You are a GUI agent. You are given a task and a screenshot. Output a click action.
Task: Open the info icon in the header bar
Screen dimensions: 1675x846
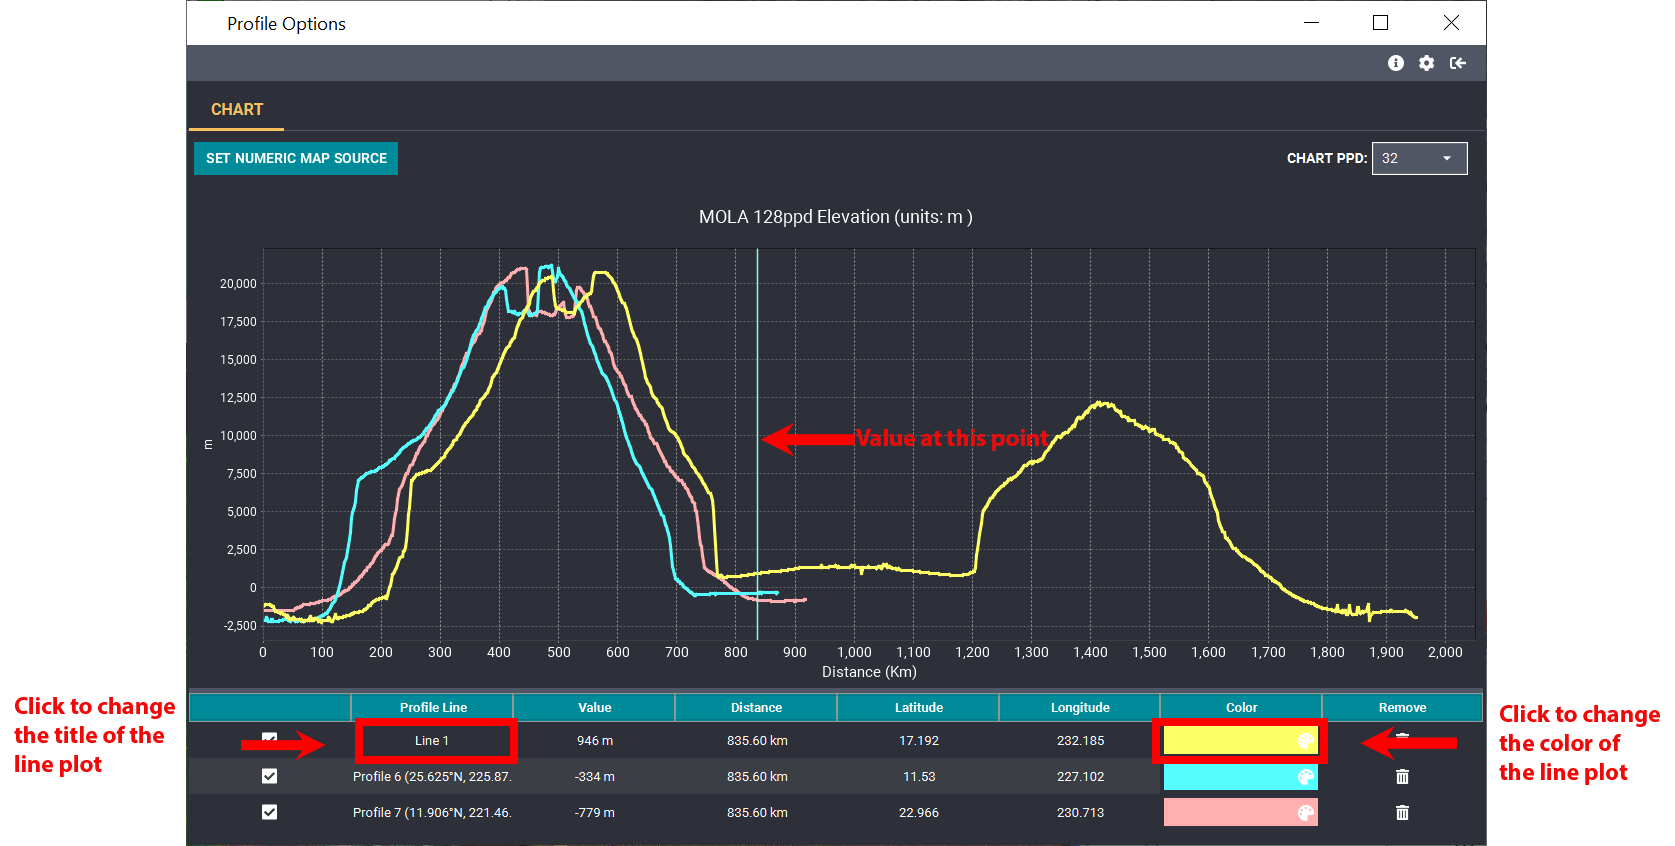[x=1396, y=63]
